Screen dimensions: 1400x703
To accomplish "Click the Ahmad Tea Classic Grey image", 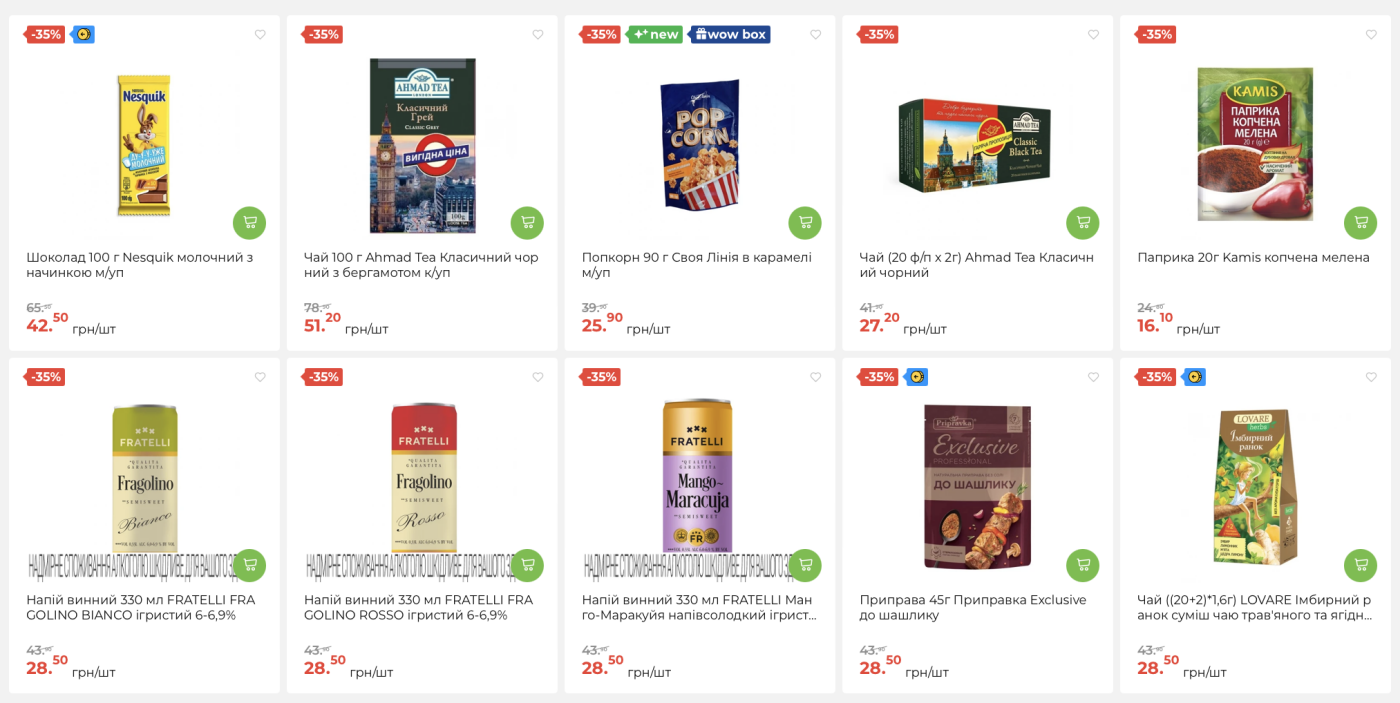I will click(422, 145).
